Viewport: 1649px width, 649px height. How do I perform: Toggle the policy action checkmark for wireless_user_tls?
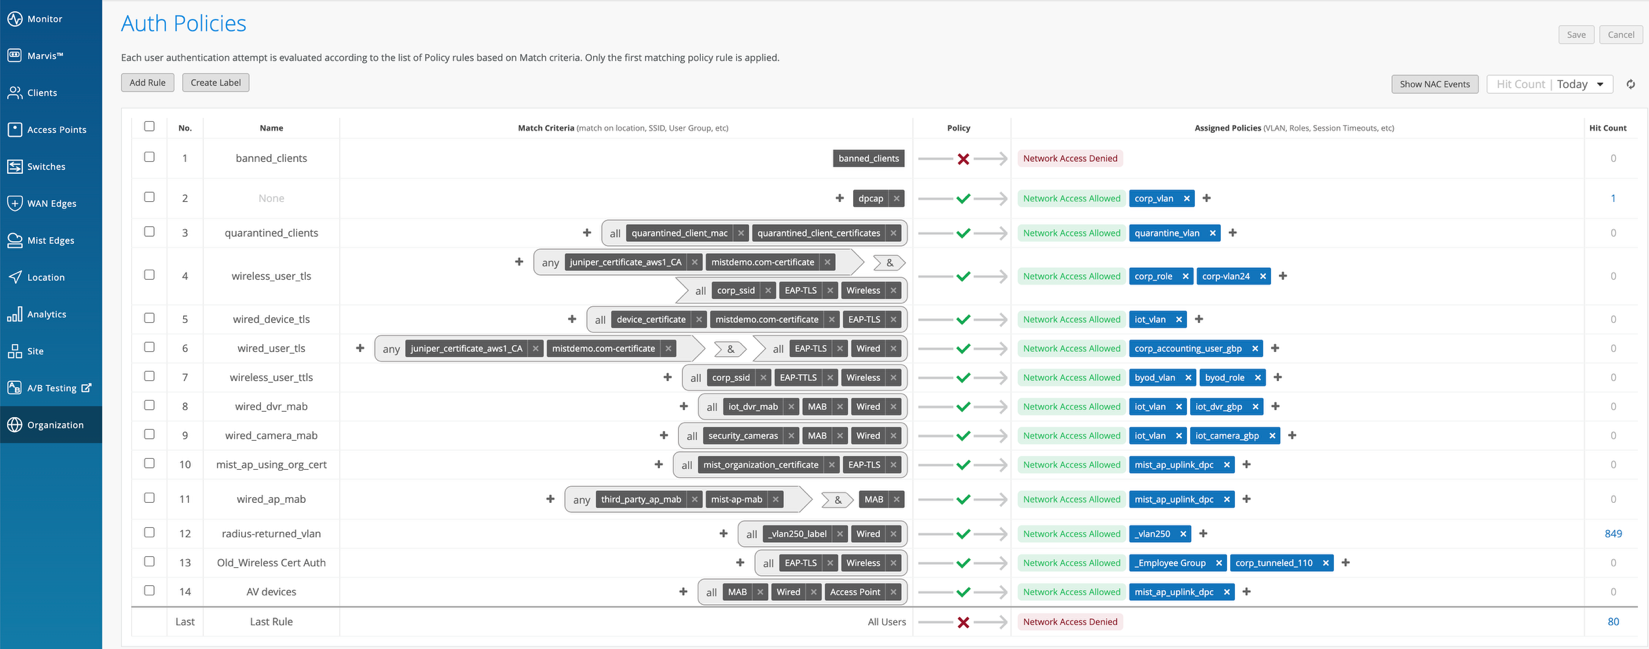tap(963, 276)
